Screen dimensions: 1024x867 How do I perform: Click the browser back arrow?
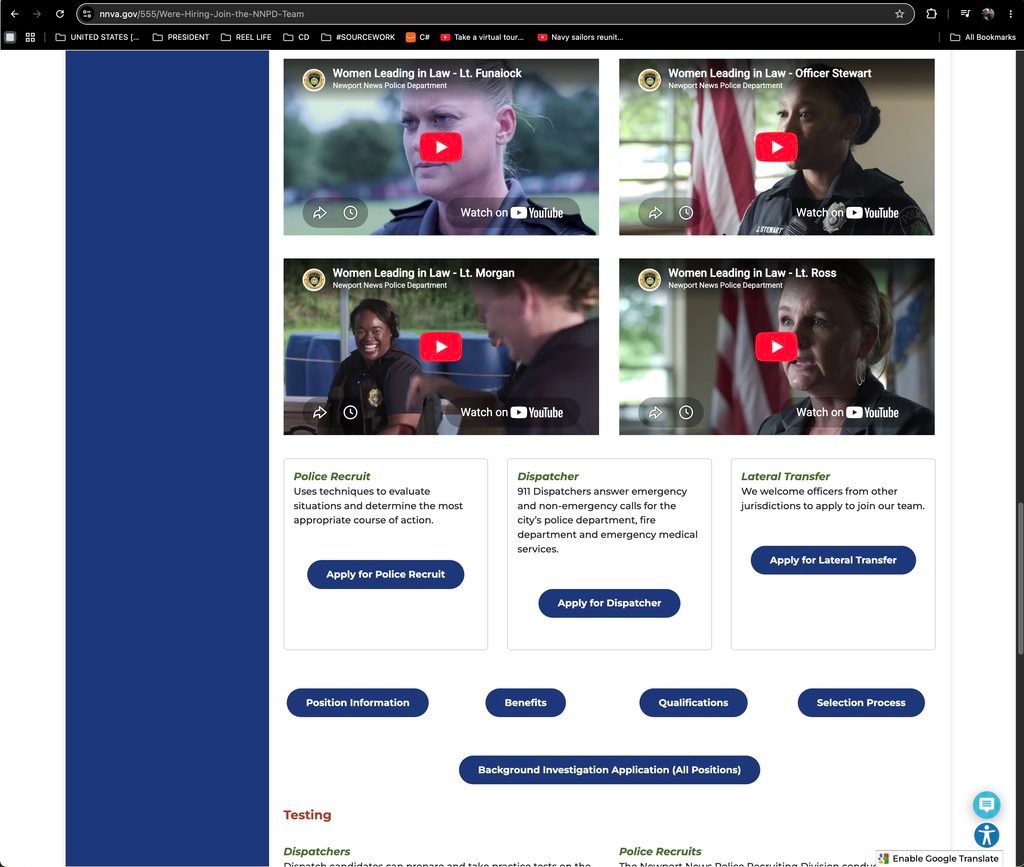(14, 14)
